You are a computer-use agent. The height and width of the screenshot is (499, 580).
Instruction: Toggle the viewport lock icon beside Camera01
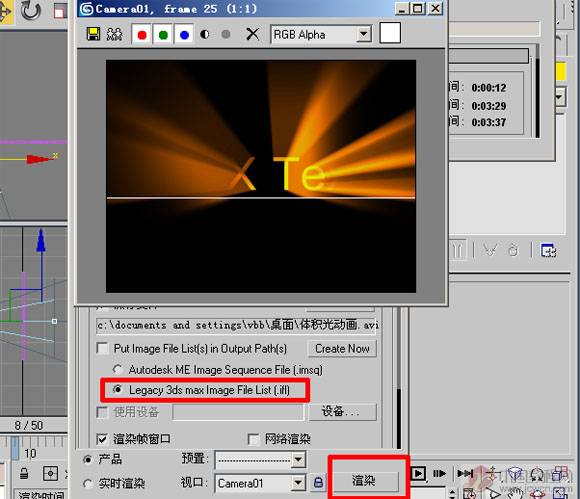tap(318, 482)
